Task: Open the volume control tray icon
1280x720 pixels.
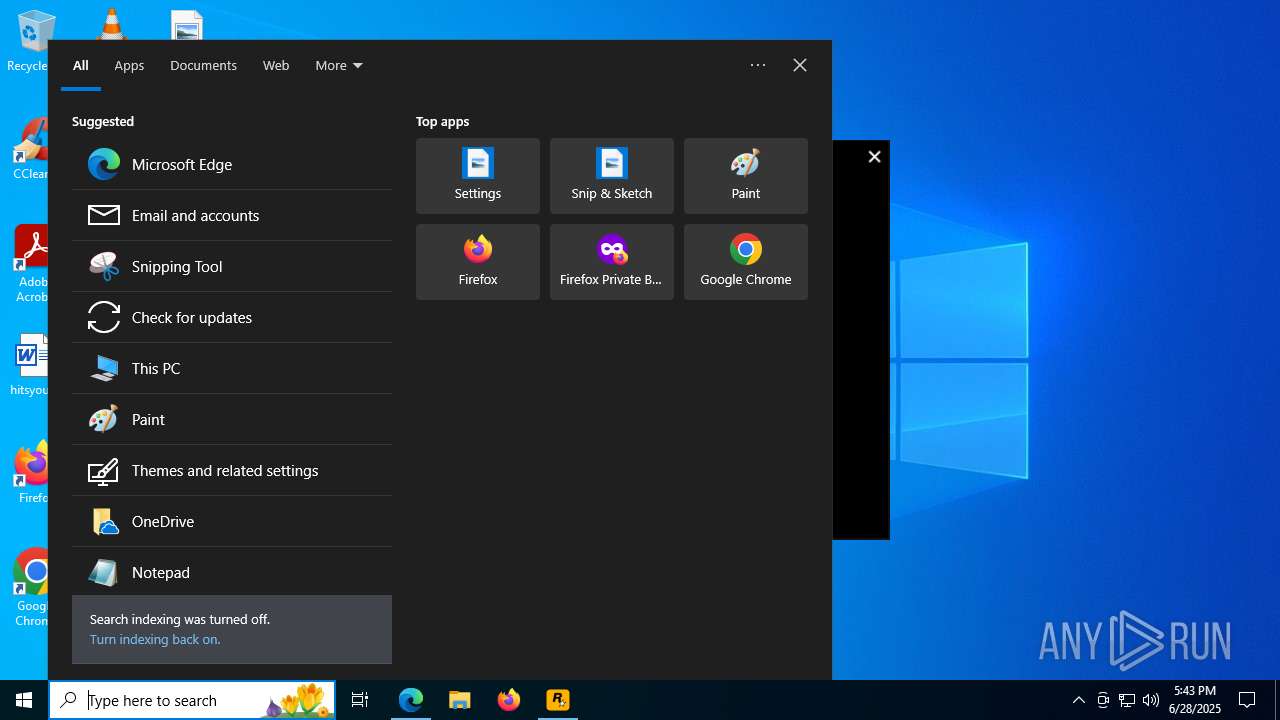Action: 1151,700
